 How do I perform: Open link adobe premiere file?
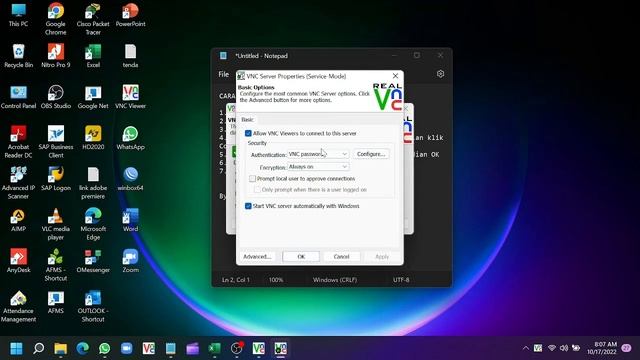point(93,183)
